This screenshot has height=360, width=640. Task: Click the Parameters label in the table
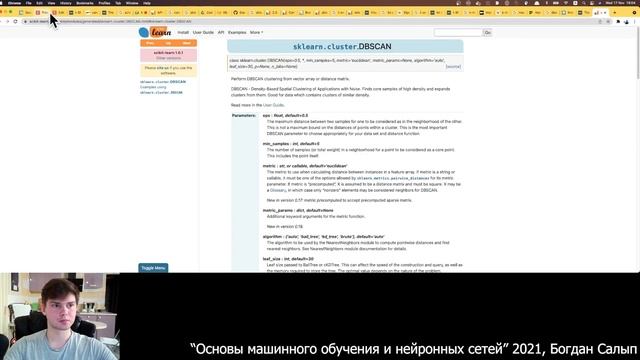[x=244, y=116]
